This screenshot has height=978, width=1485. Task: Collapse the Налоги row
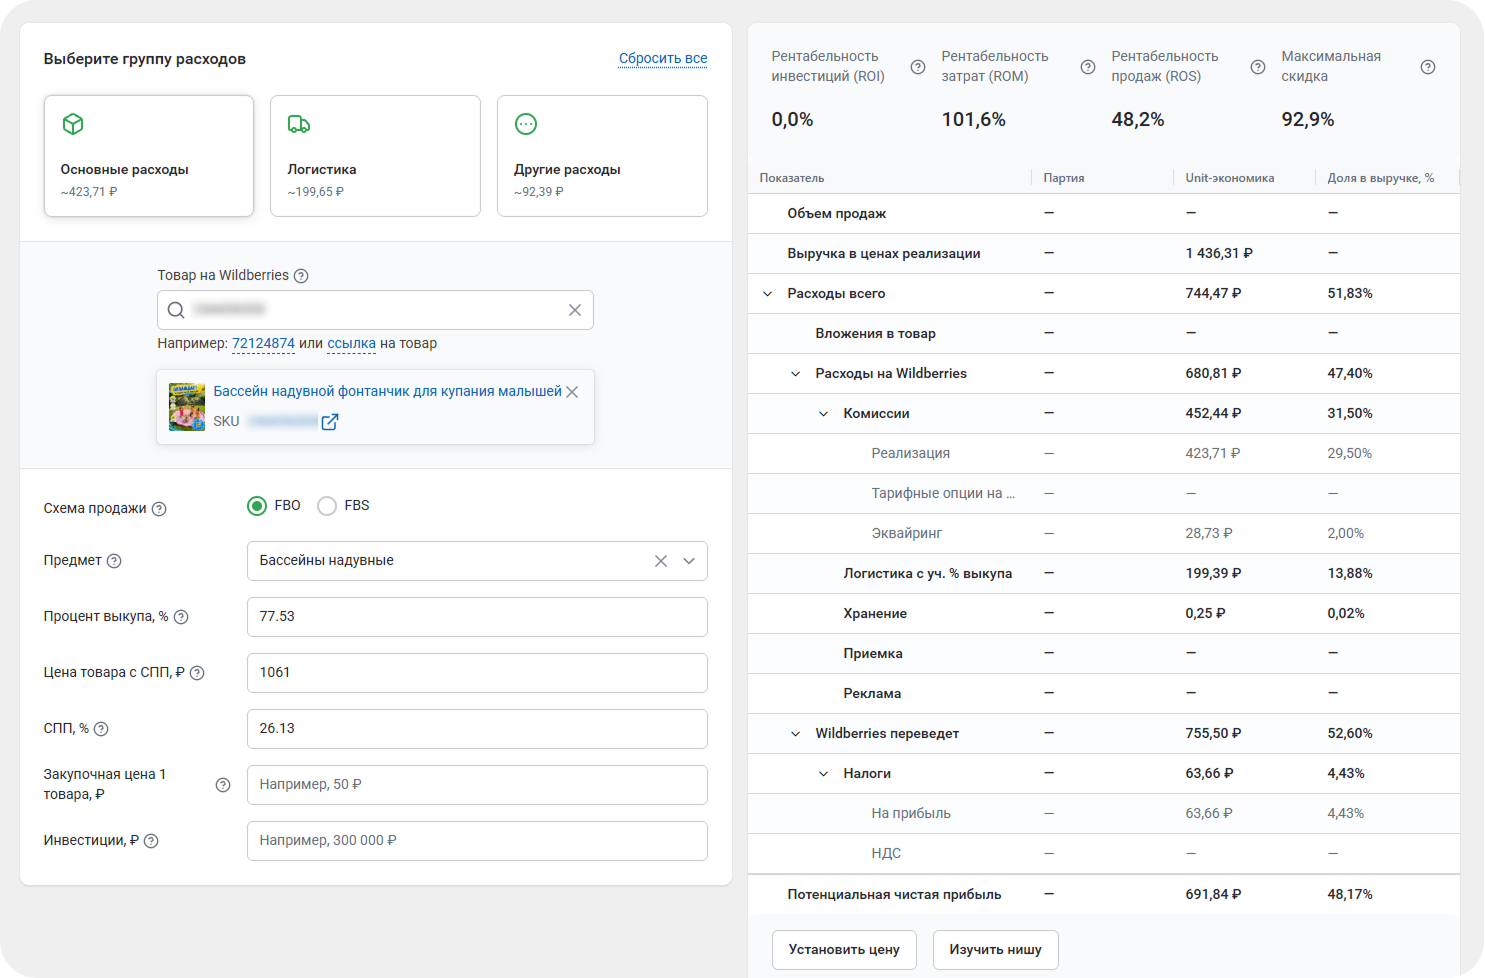point(824,774)
